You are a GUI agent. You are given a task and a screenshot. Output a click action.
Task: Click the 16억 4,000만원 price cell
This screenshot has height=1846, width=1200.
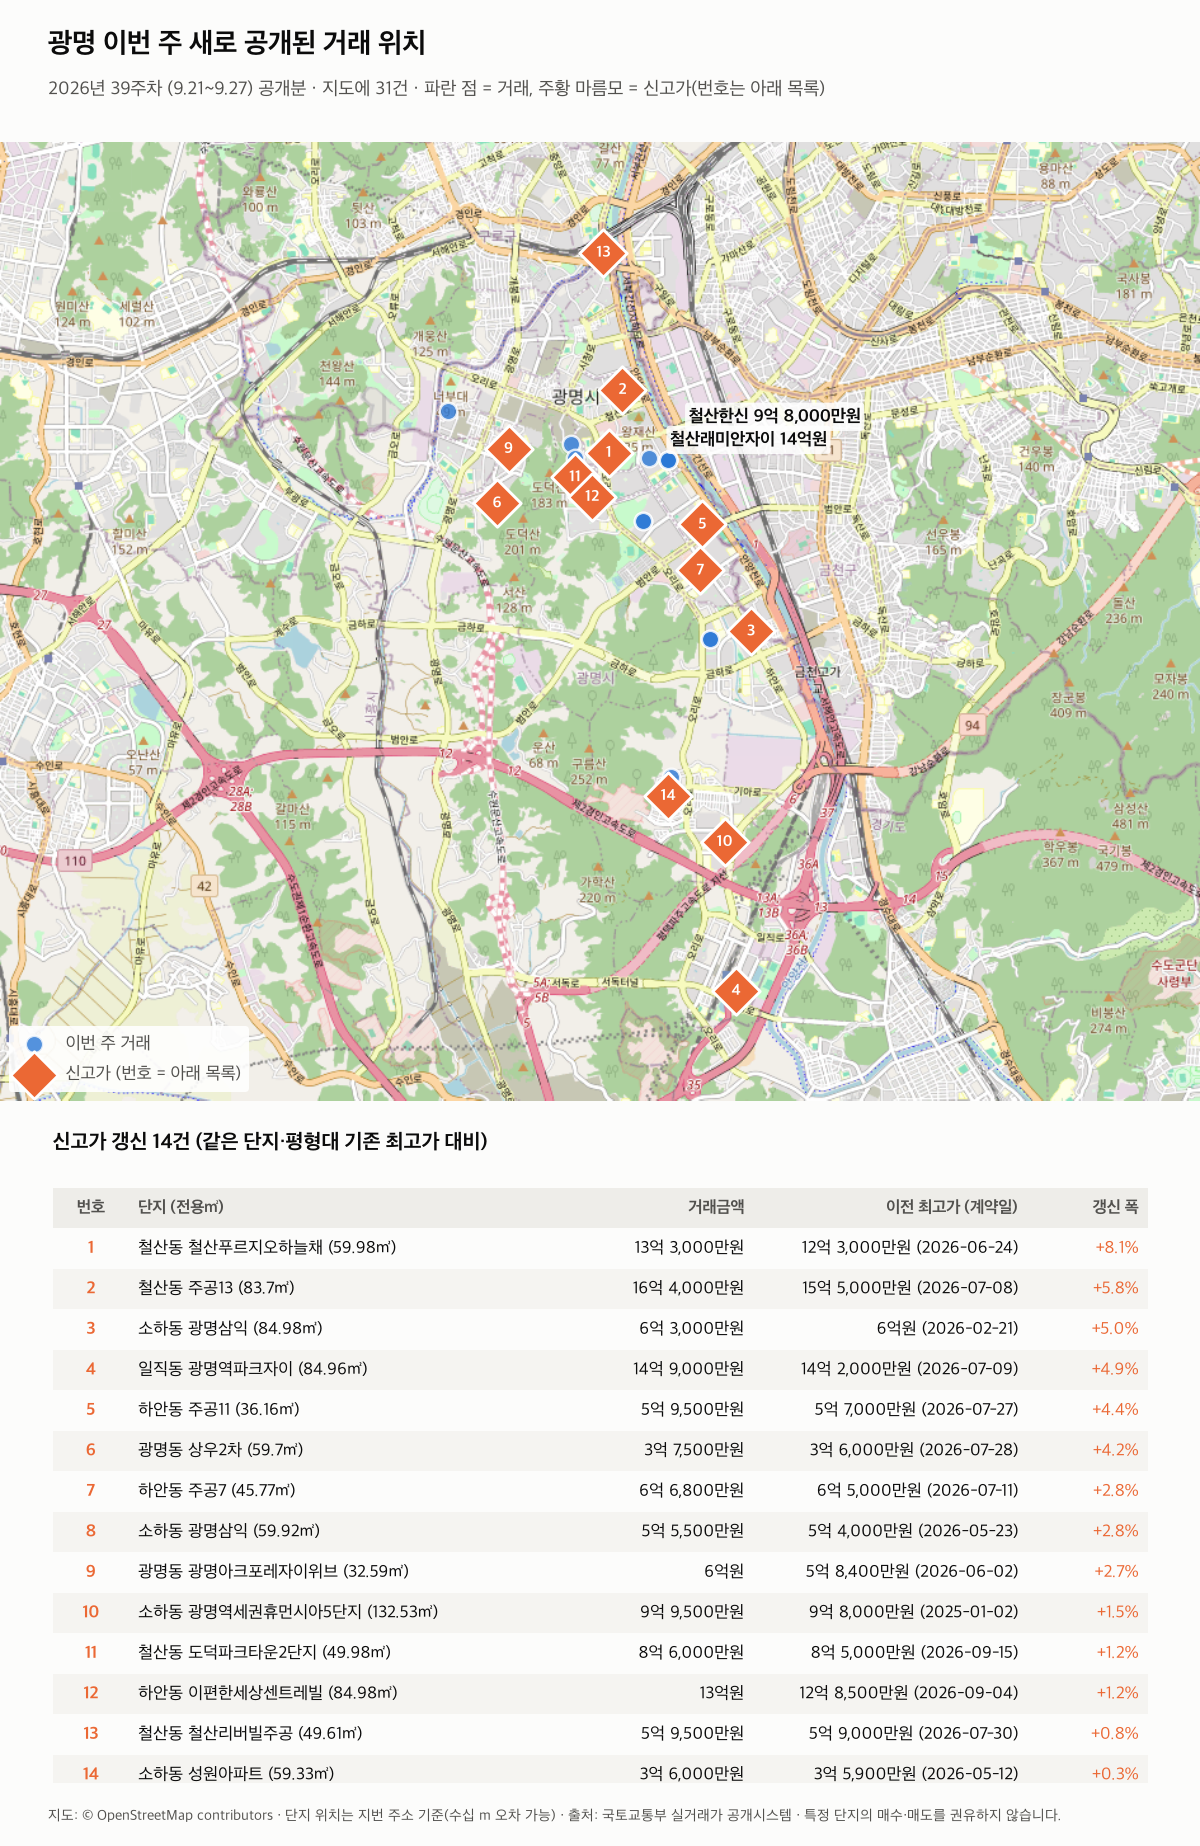(x=688, y=1288)
